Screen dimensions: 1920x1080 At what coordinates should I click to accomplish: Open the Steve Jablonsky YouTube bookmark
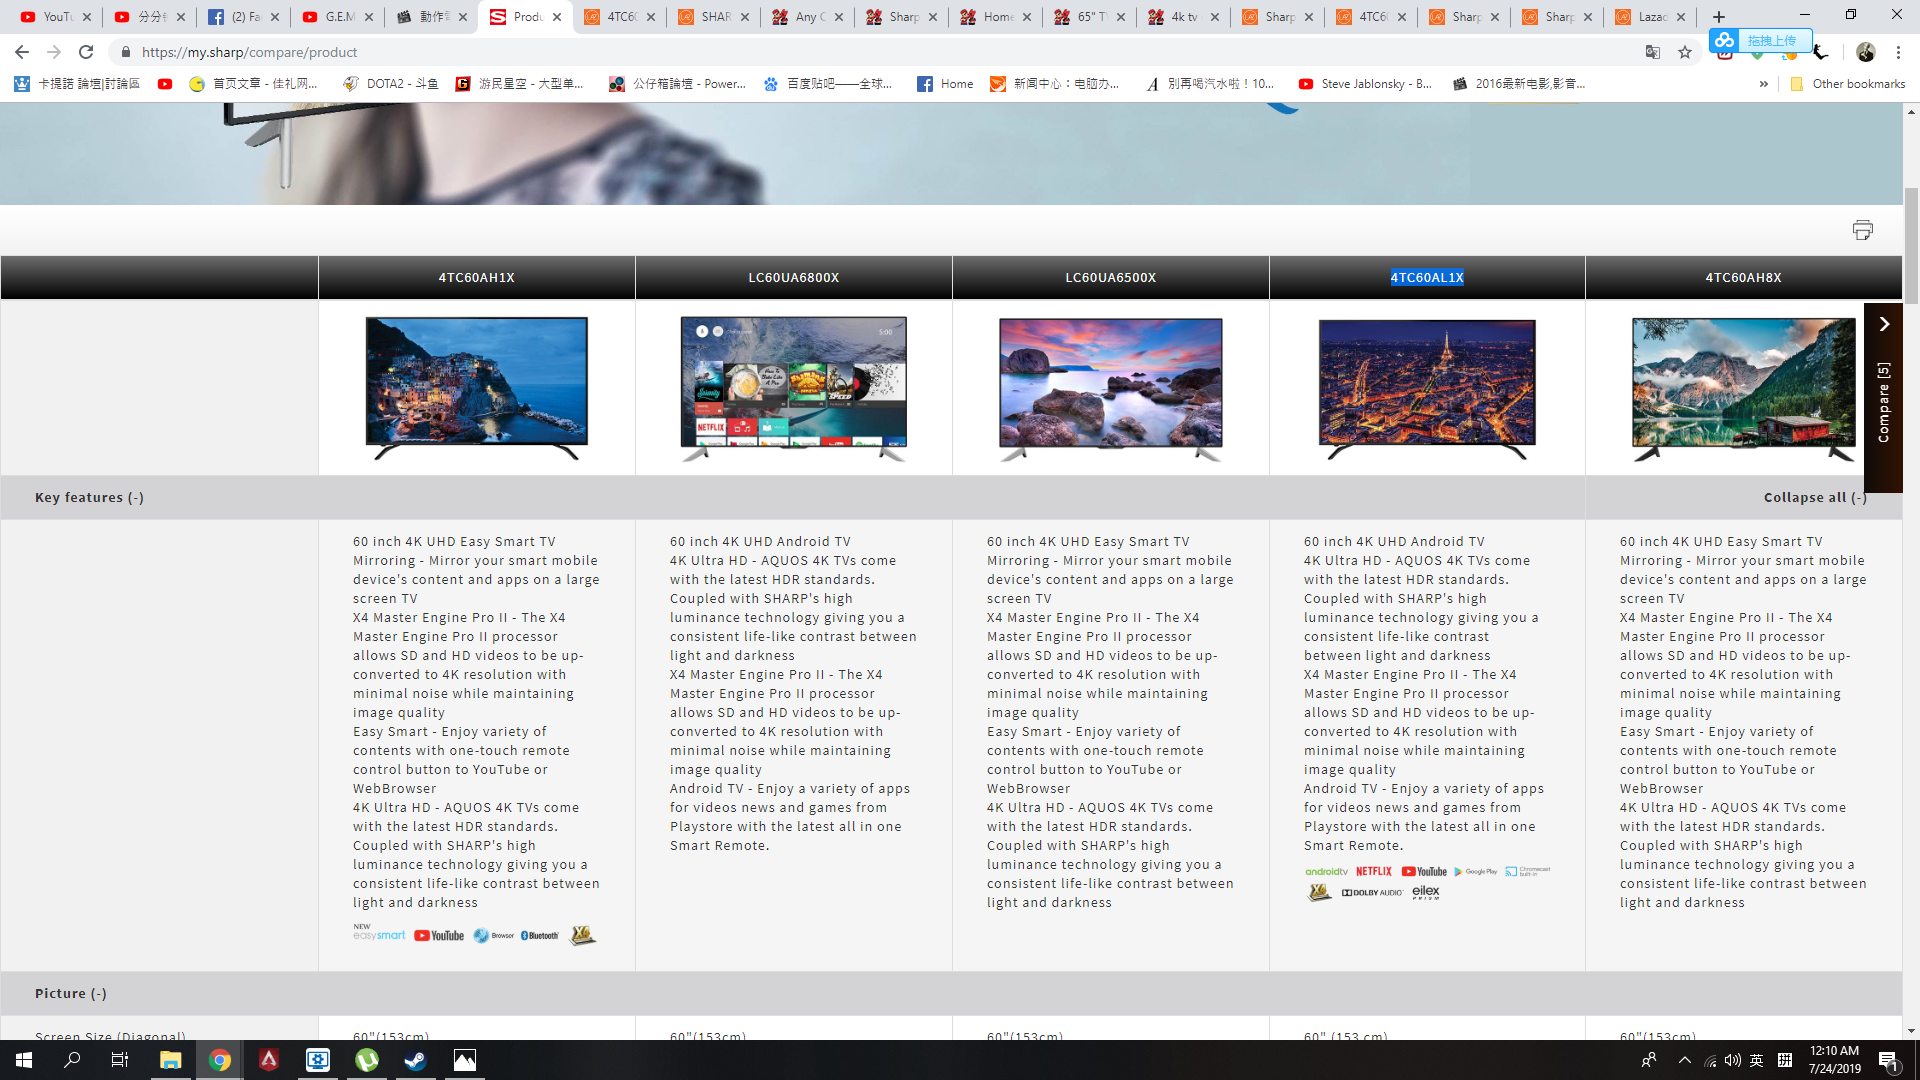coord(1365,84)
